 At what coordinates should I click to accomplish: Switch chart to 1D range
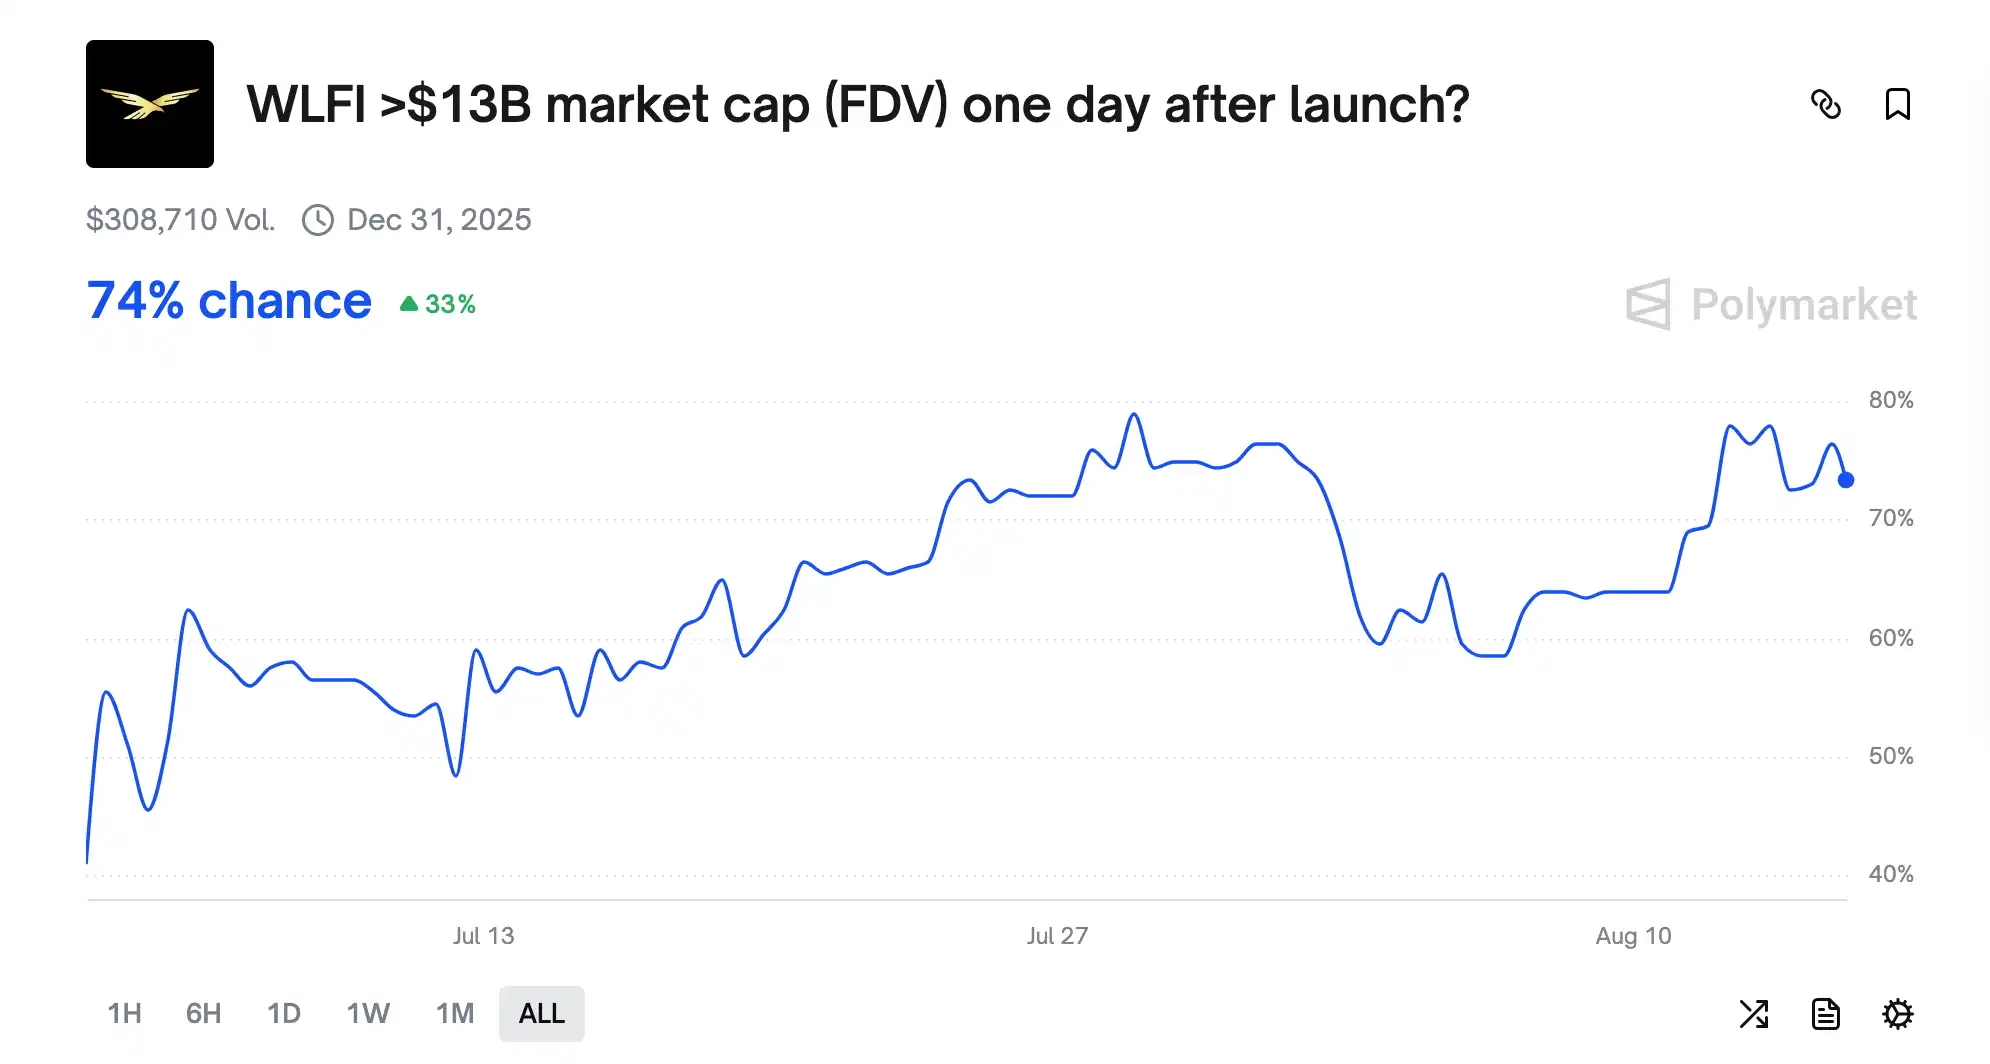coord(284,1014)
